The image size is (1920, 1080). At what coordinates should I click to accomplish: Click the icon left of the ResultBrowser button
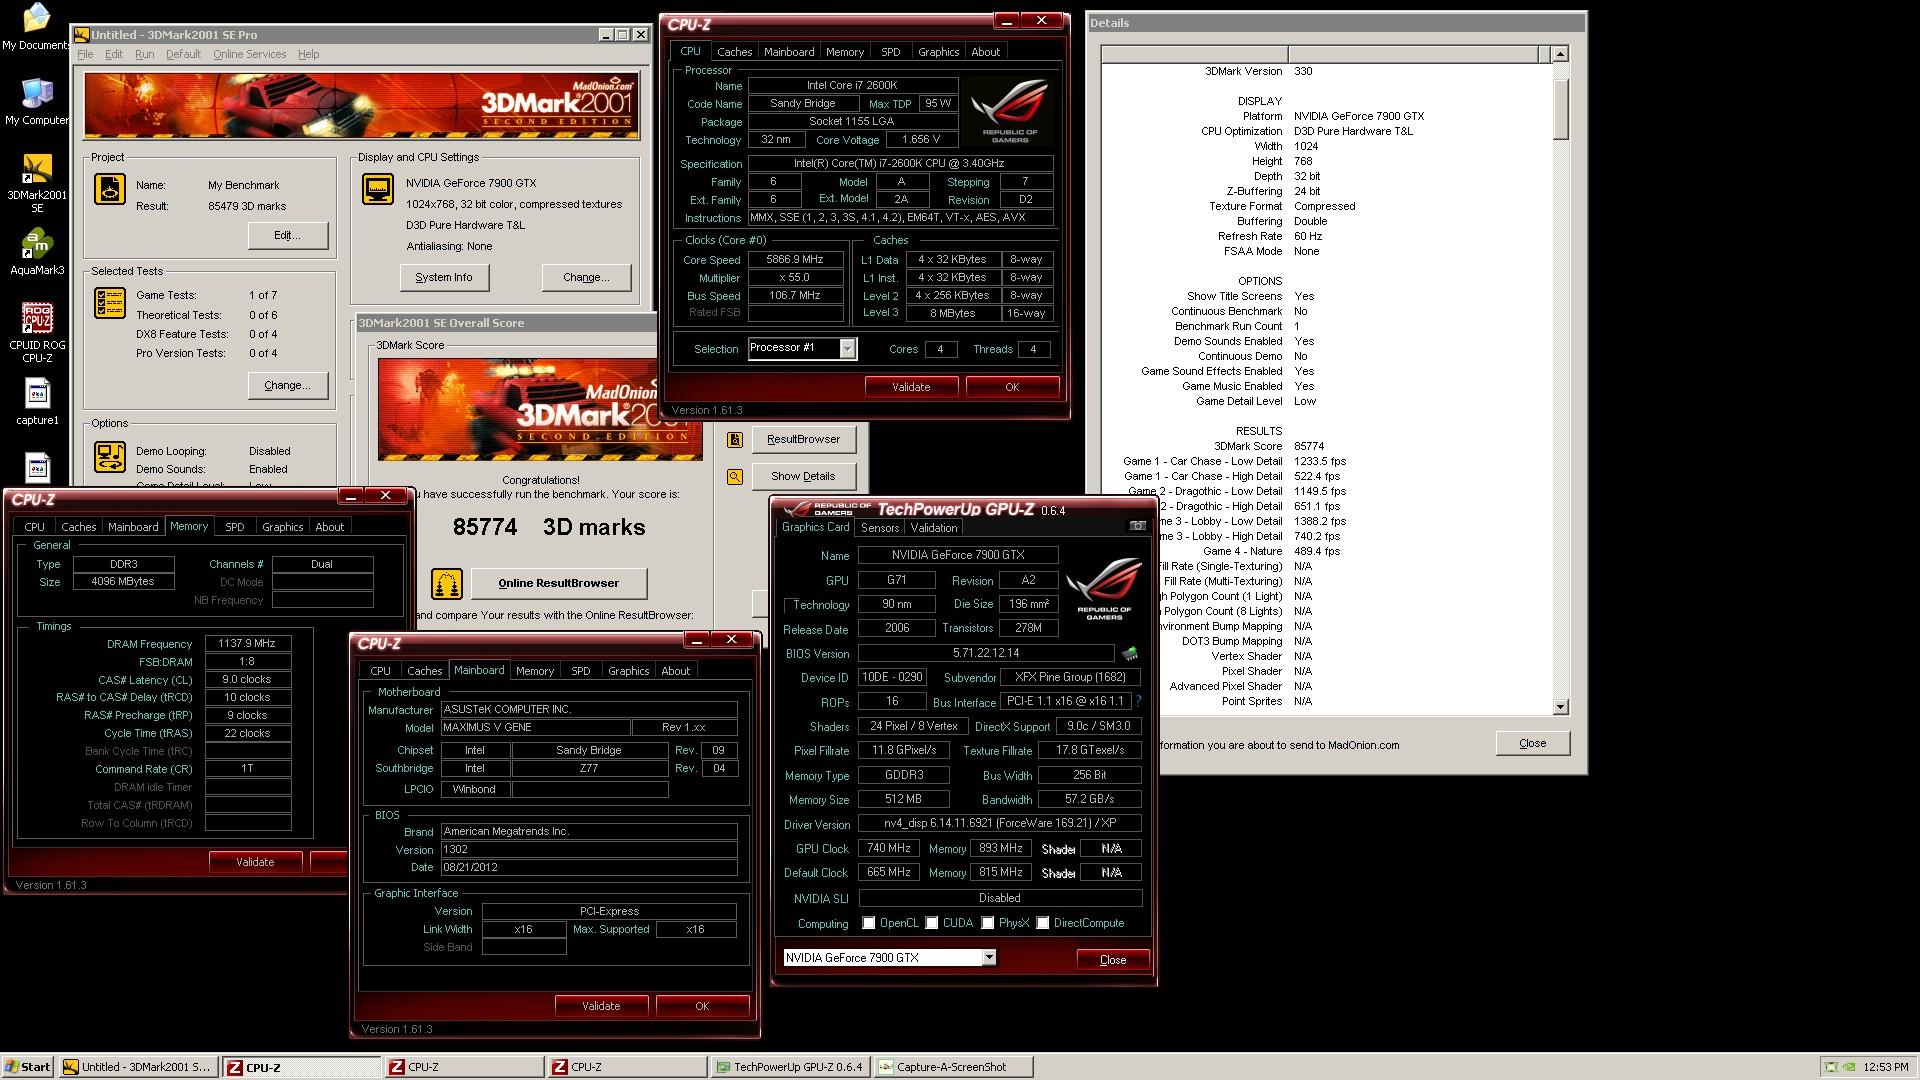pos(735,440)
